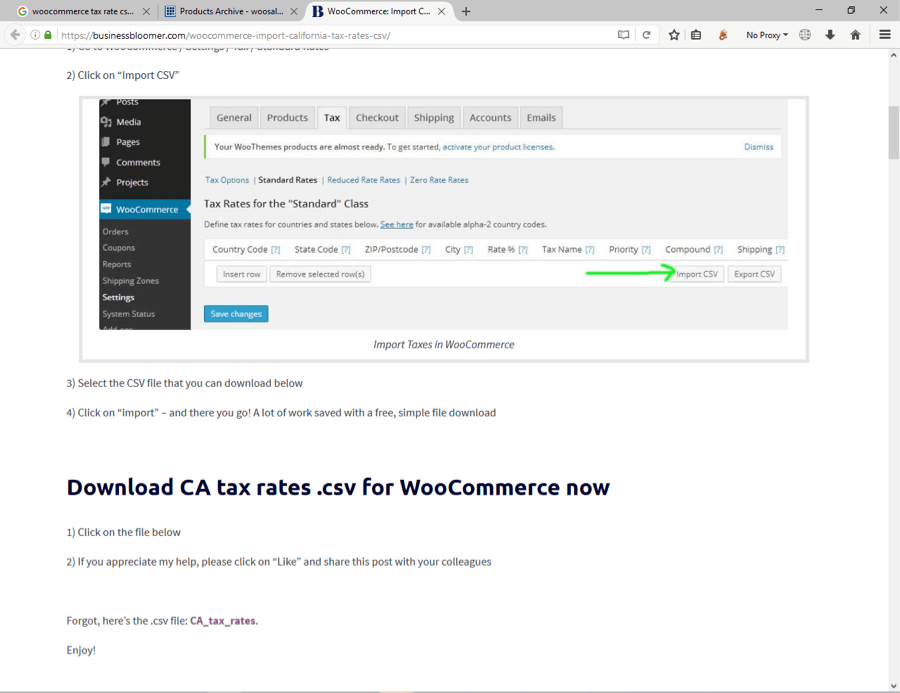Open a new tab with the plus button

click(x=466, y=11)
